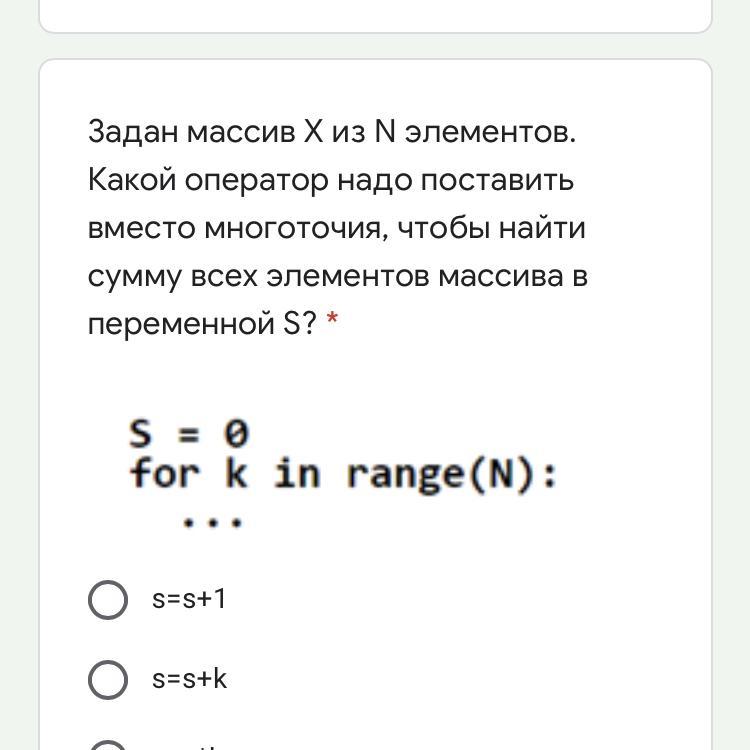Select the partially visible third radio option
Viewport: 750px width, 750px height.
[108, 745]
